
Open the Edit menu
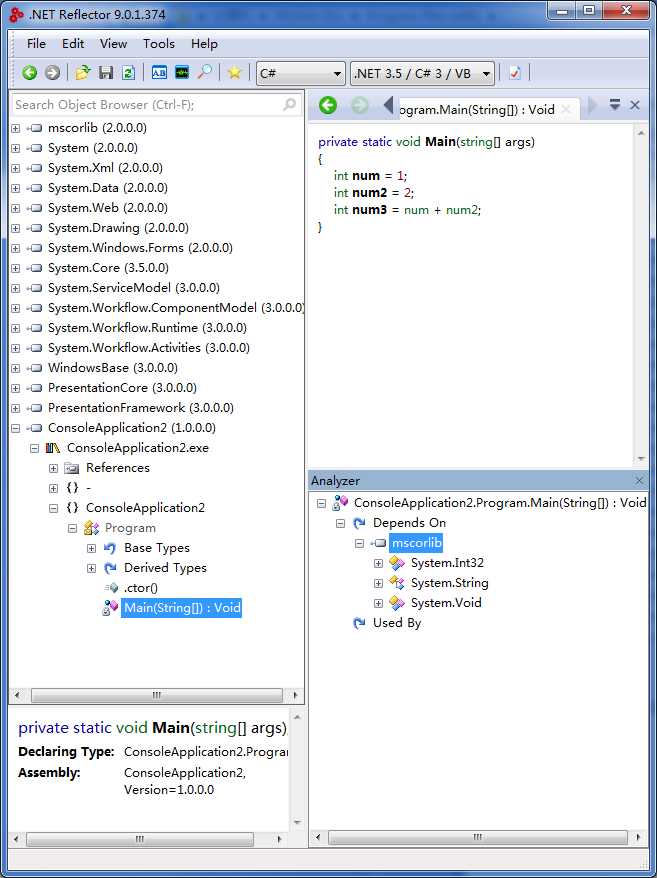tap(73, 44)
